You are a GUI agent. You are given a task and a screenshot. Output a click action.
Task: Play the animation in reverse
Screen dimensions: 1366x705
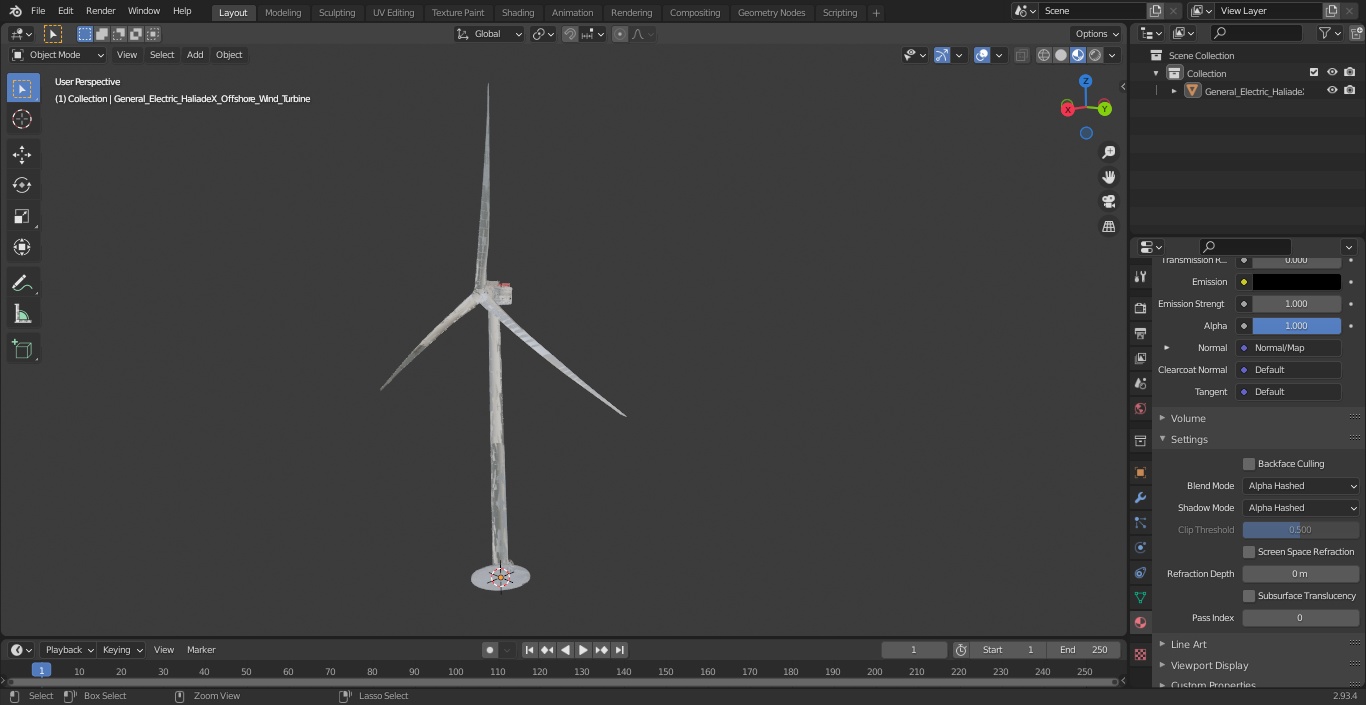[565, 650]
